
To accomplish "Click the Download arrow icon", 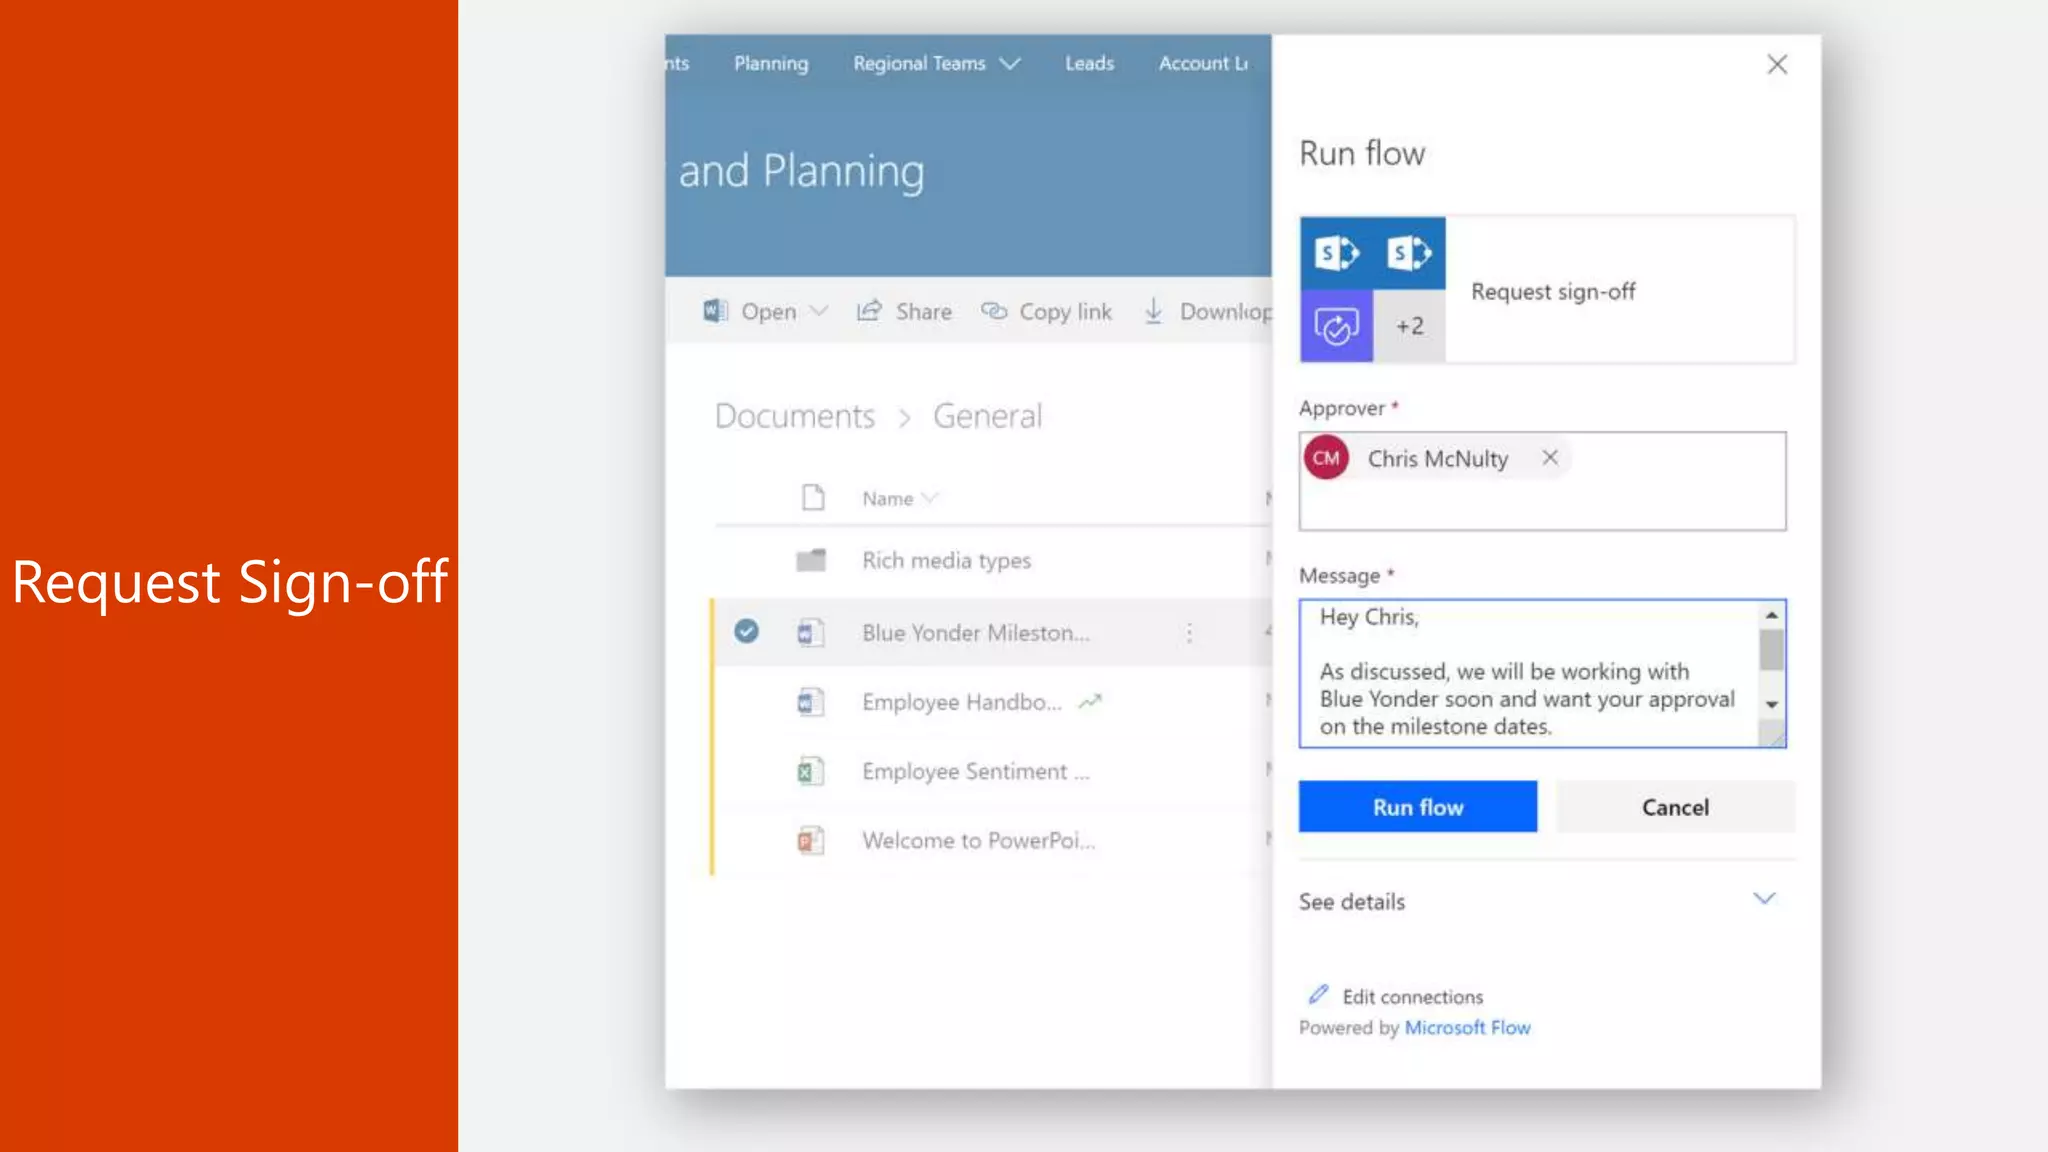I will tap(1153, 311).
